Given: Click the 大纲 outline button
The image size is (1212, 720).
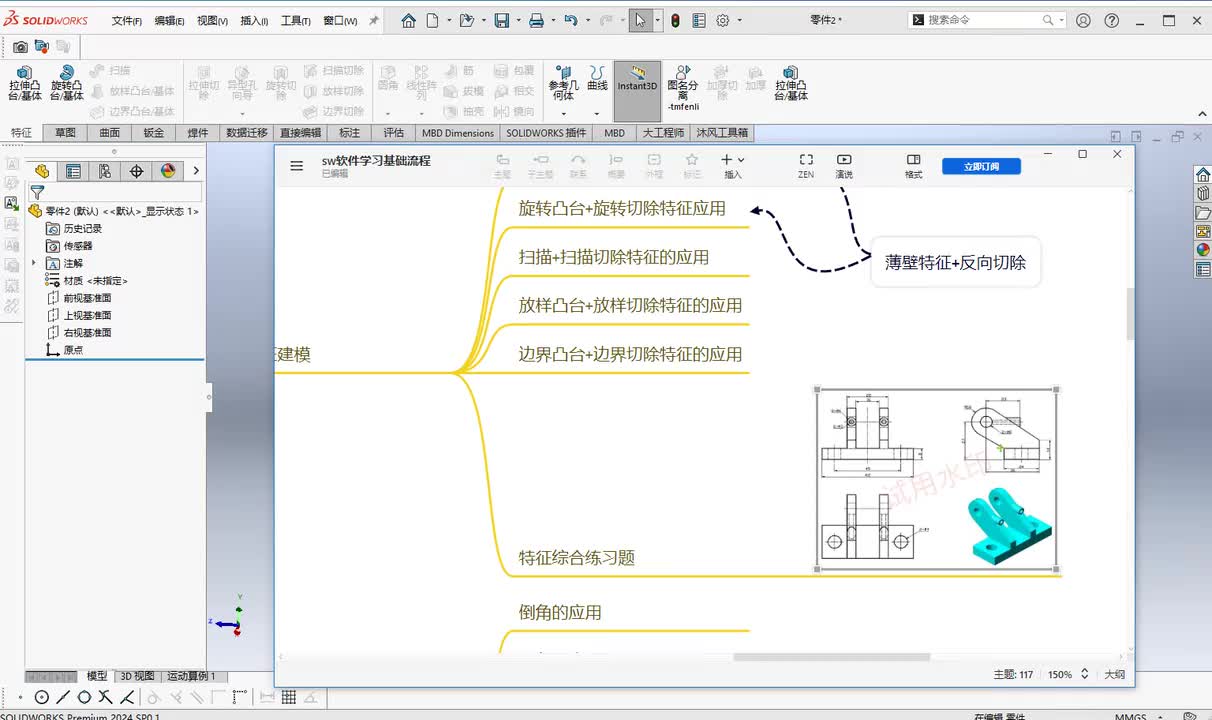Looking at the screenshot, I should click(1114, 675).
